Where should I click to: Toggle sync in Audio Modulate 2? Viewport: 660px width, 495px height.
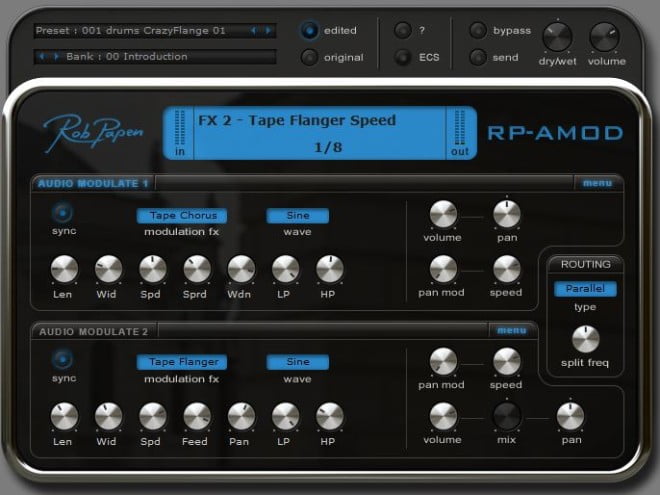pos(63,360)
